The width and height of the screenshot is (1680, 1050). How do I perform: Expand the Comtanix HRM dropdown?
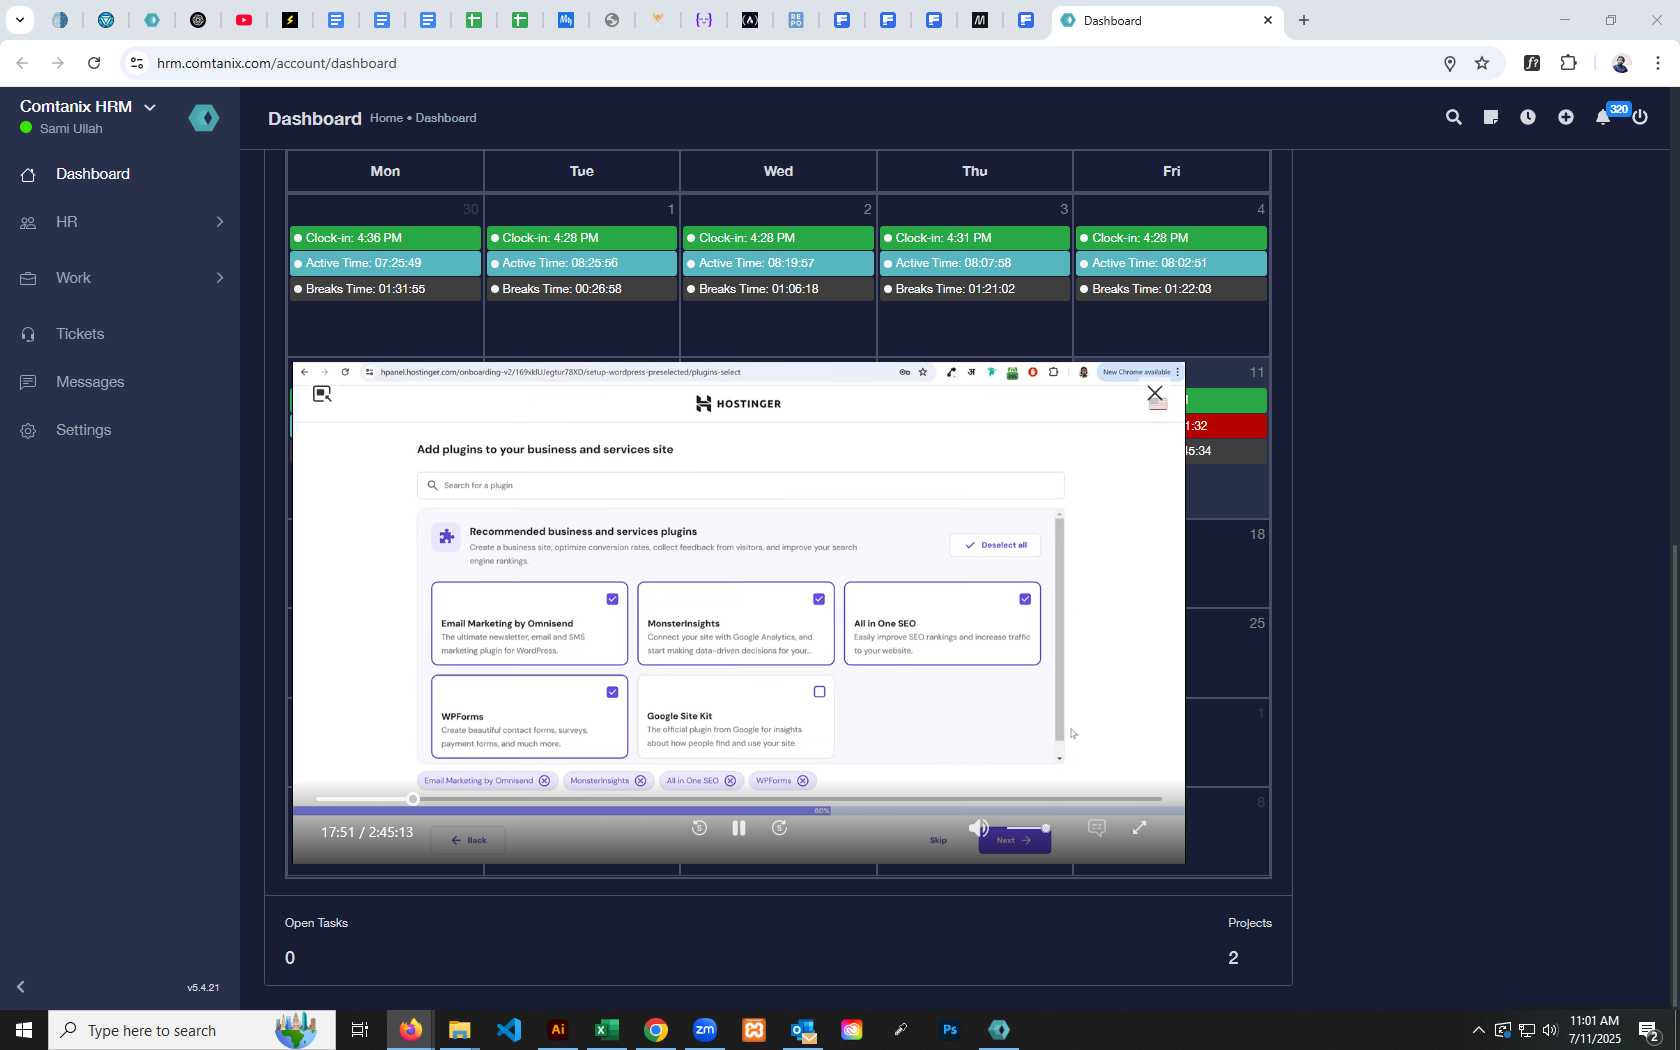(x=150, y=107)
